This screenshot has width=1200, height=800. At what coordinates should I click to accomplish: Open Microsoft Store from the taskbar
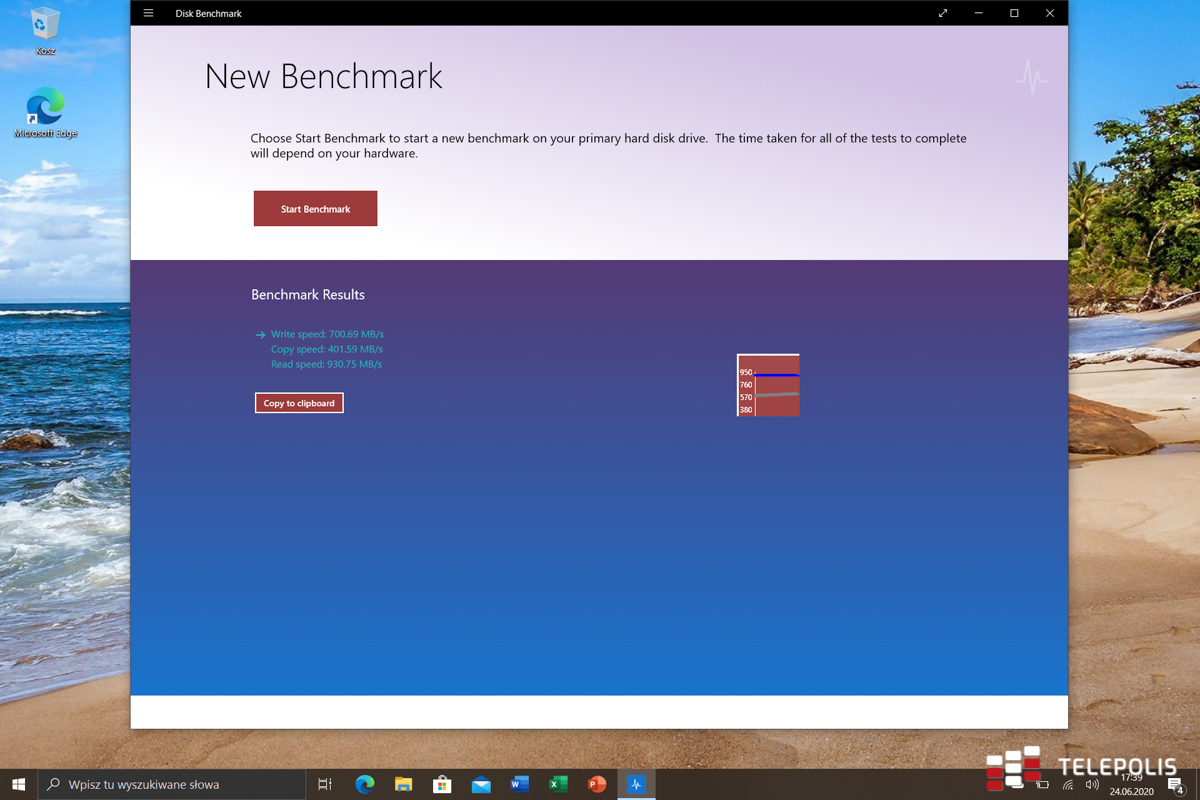pyautogui.click(x=442, y=784)
